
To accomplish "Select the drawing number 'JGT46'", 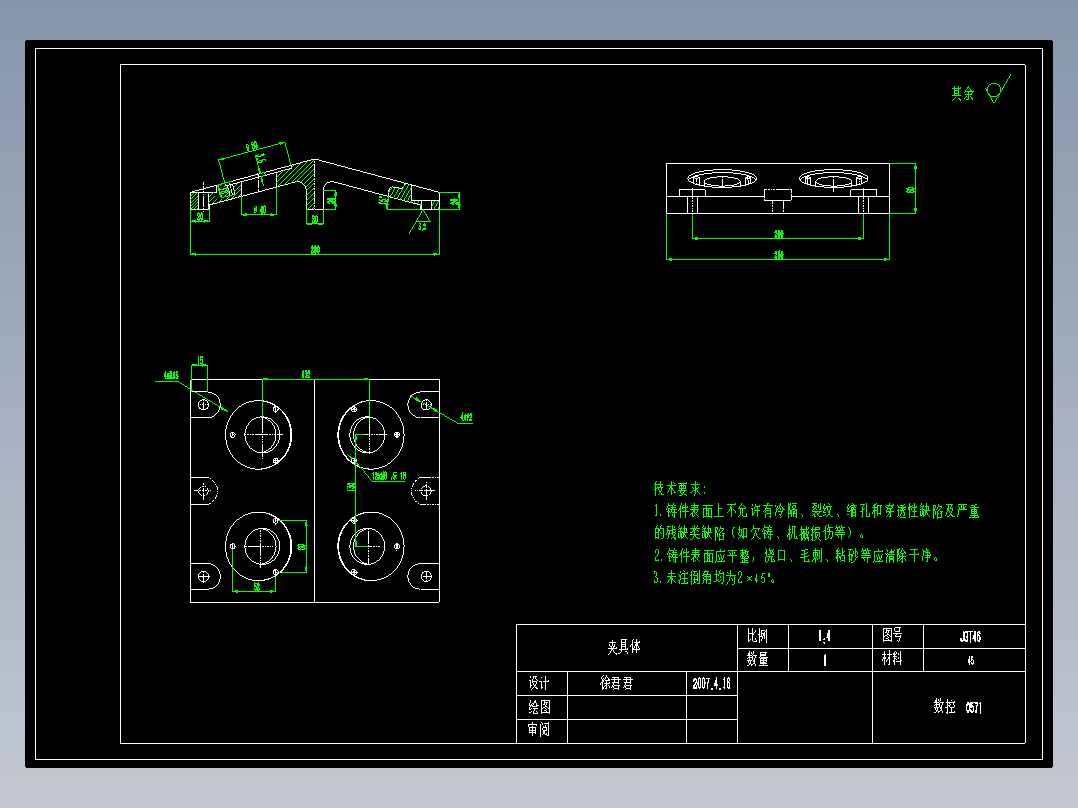I will [x=970, y=637].
